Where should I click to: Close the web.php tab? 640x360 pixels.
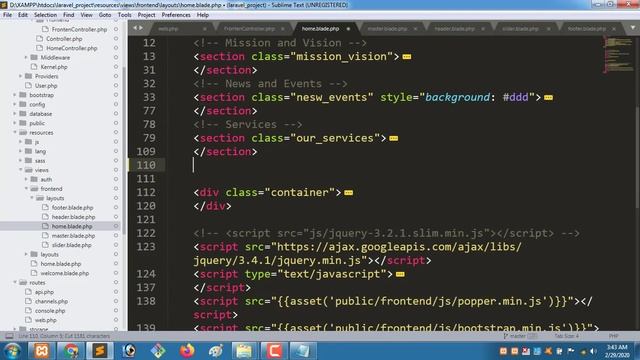(204, 29)
